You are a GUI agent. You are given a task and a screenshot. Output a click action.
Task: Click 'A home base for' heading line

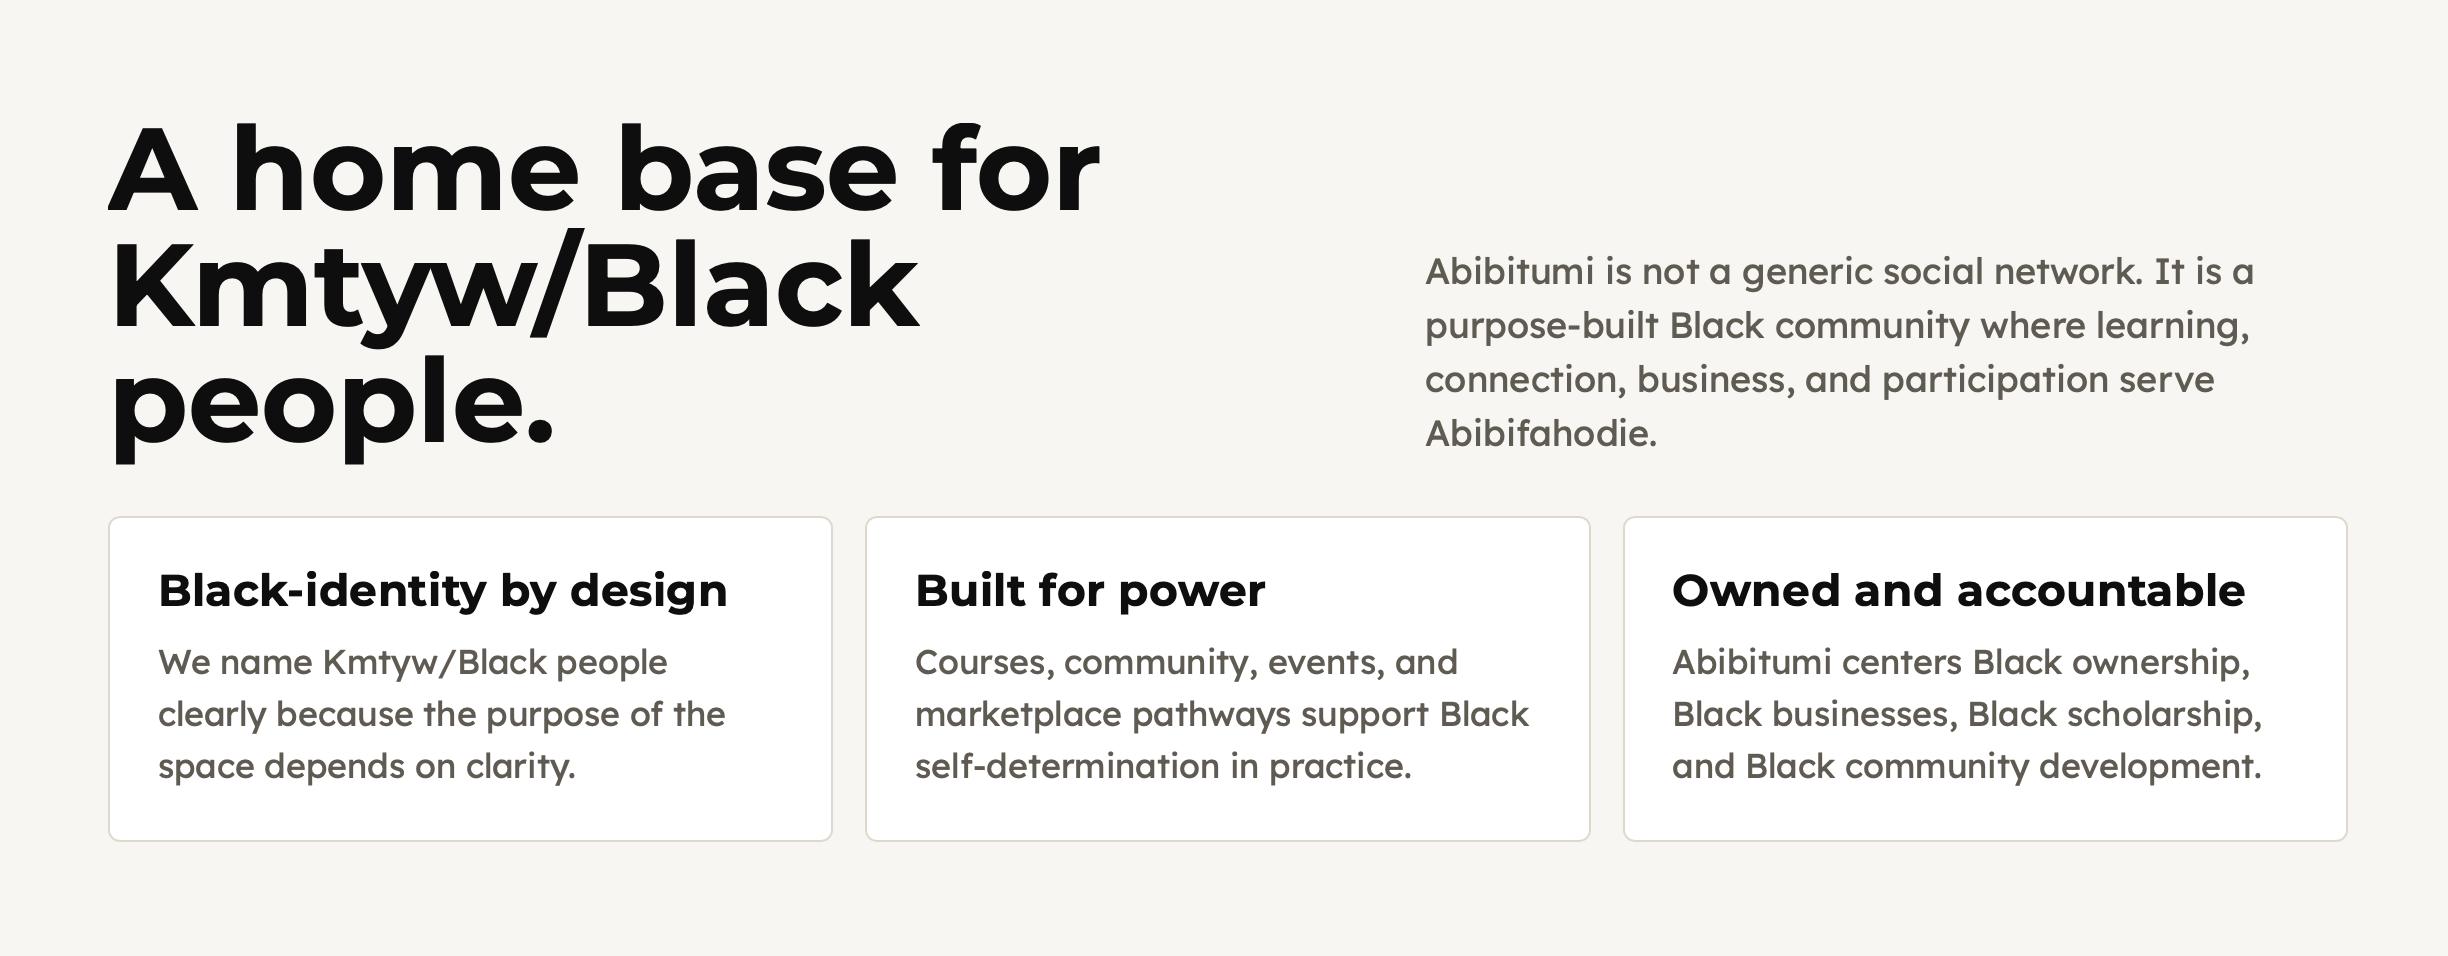604,168
